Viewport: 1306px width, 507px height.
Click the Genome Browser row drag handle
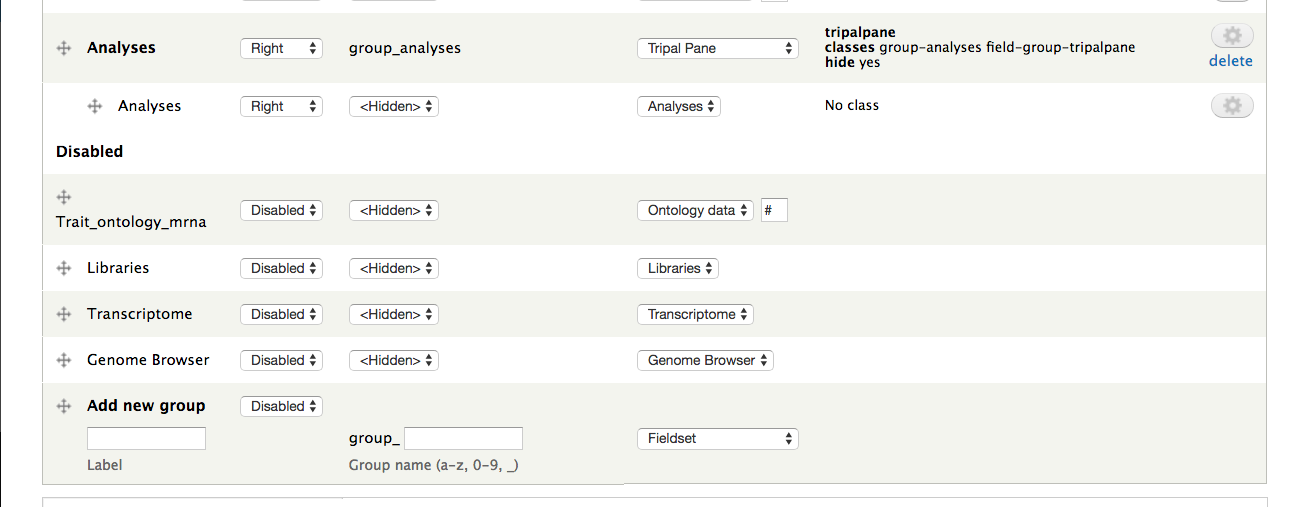point(64,360)
